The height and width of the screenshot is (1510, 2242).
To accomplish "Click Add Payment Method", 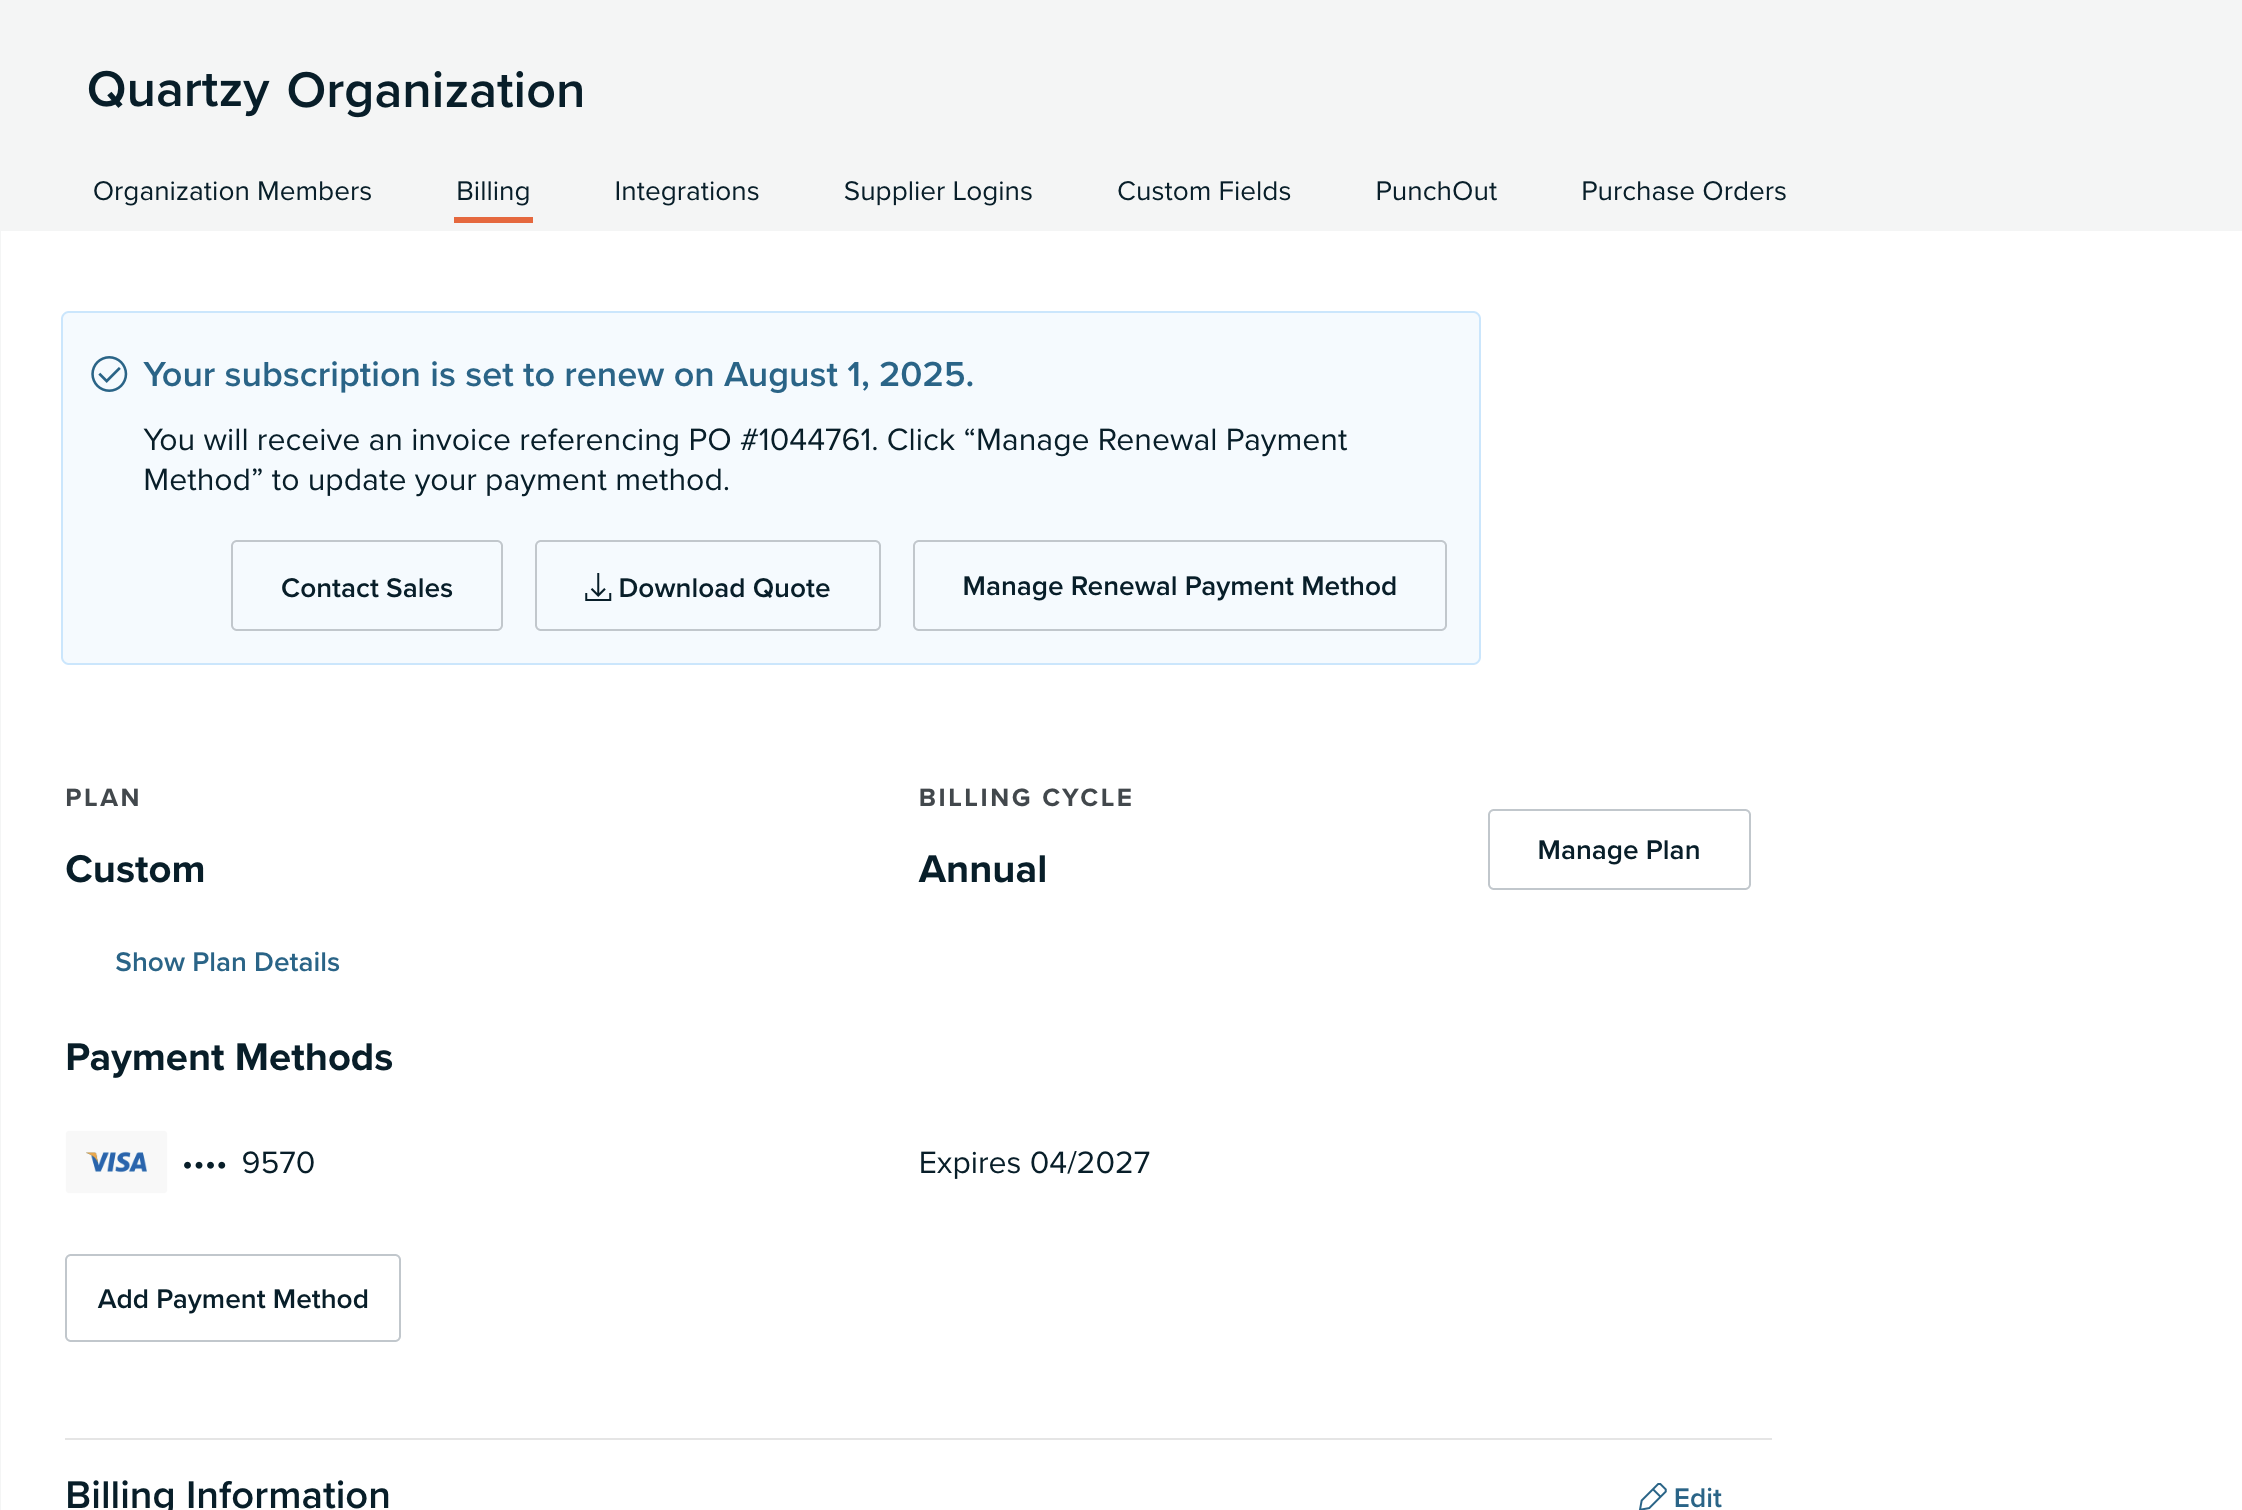I will tap(232, 1298).
